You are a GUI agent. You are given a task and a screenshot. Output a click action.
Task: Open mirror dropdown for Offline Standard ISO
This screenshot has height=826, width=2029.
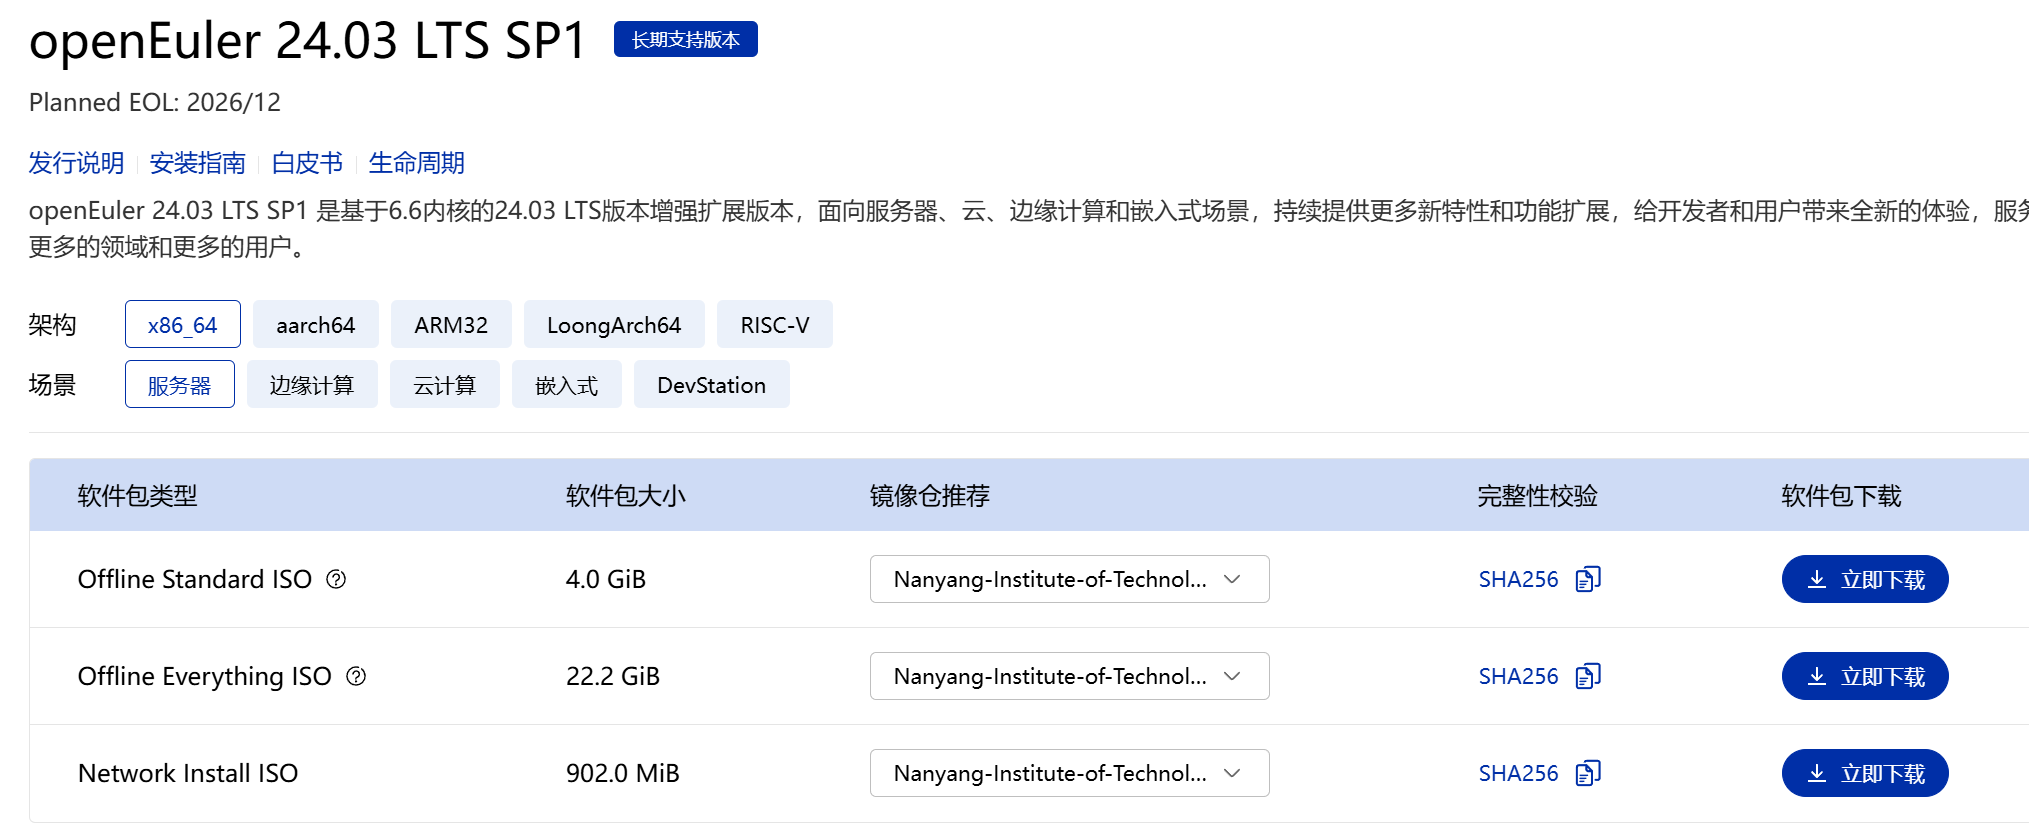pyautogui.click(x=1070, y=579)
